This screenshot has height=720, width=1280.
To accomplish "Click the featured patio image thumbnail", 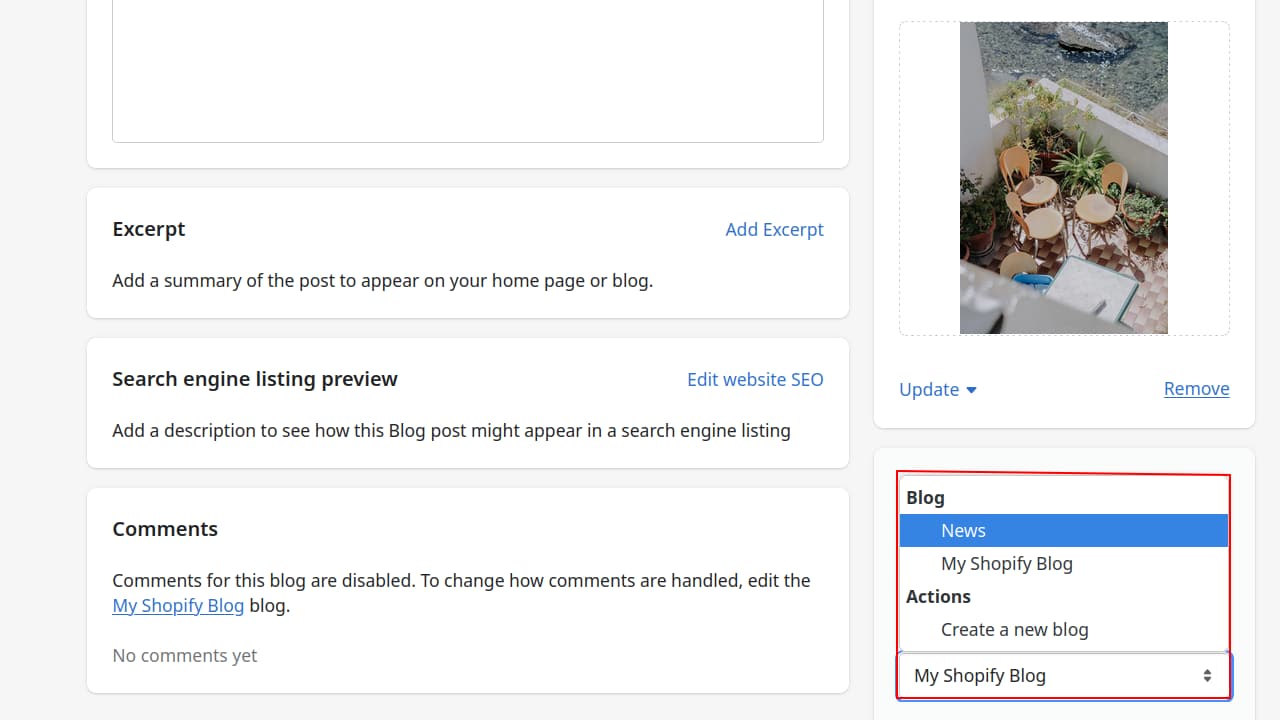I will click(1064, 178).
